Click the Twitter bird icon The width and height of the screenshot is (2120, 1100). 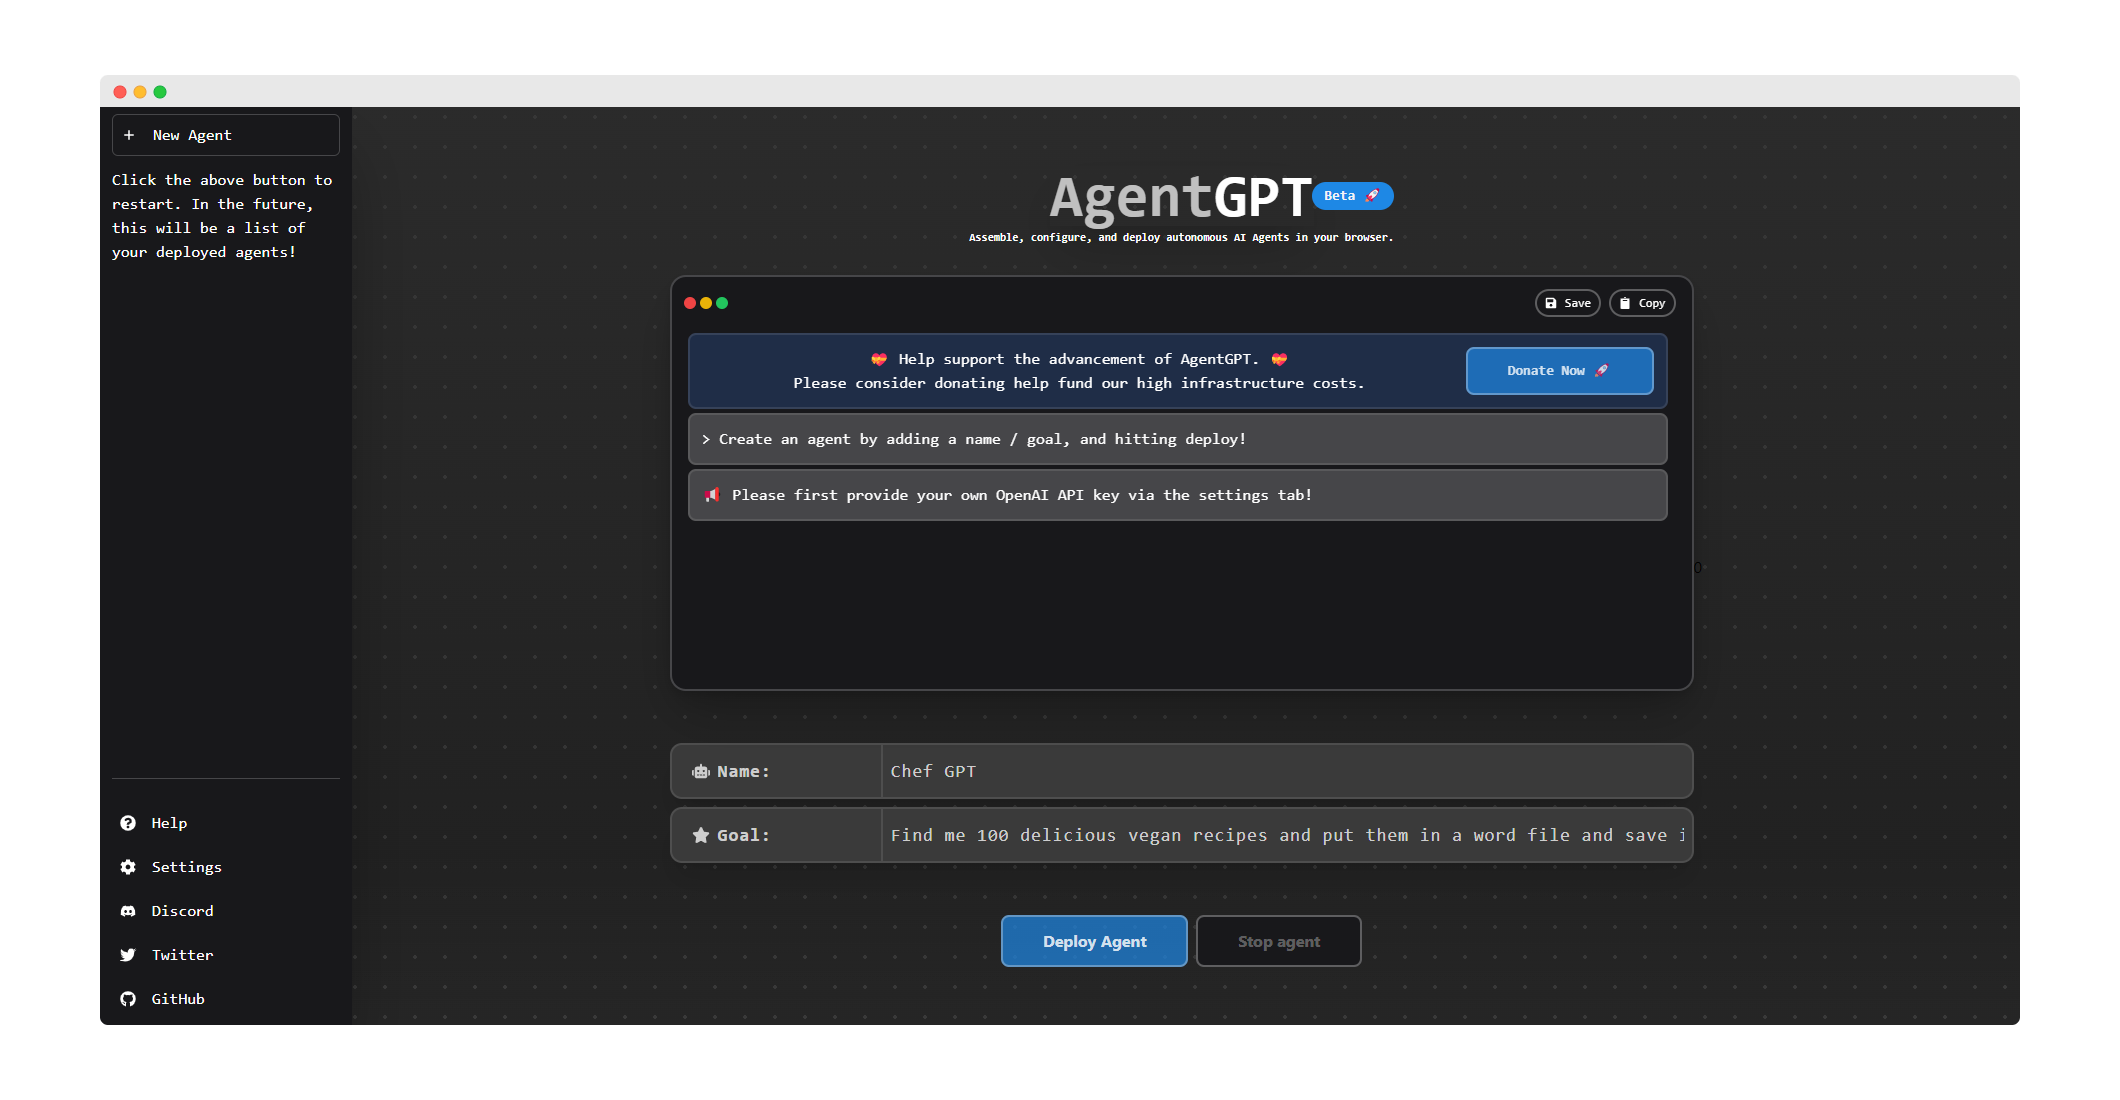click(x=128, y=955)
